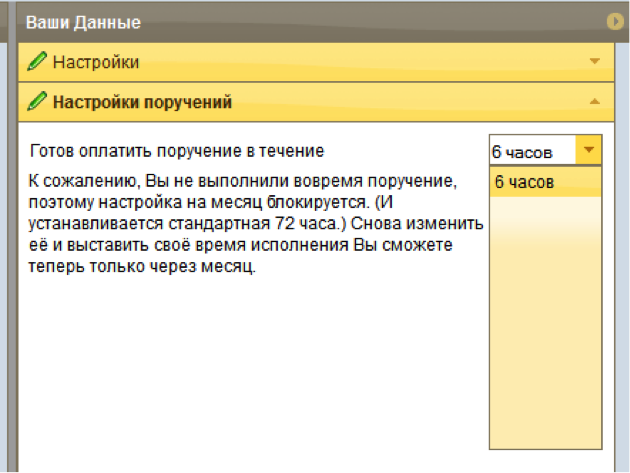Expand the Настройки section with its down arrow
This screenshot has width=630, height=473.
595,61
